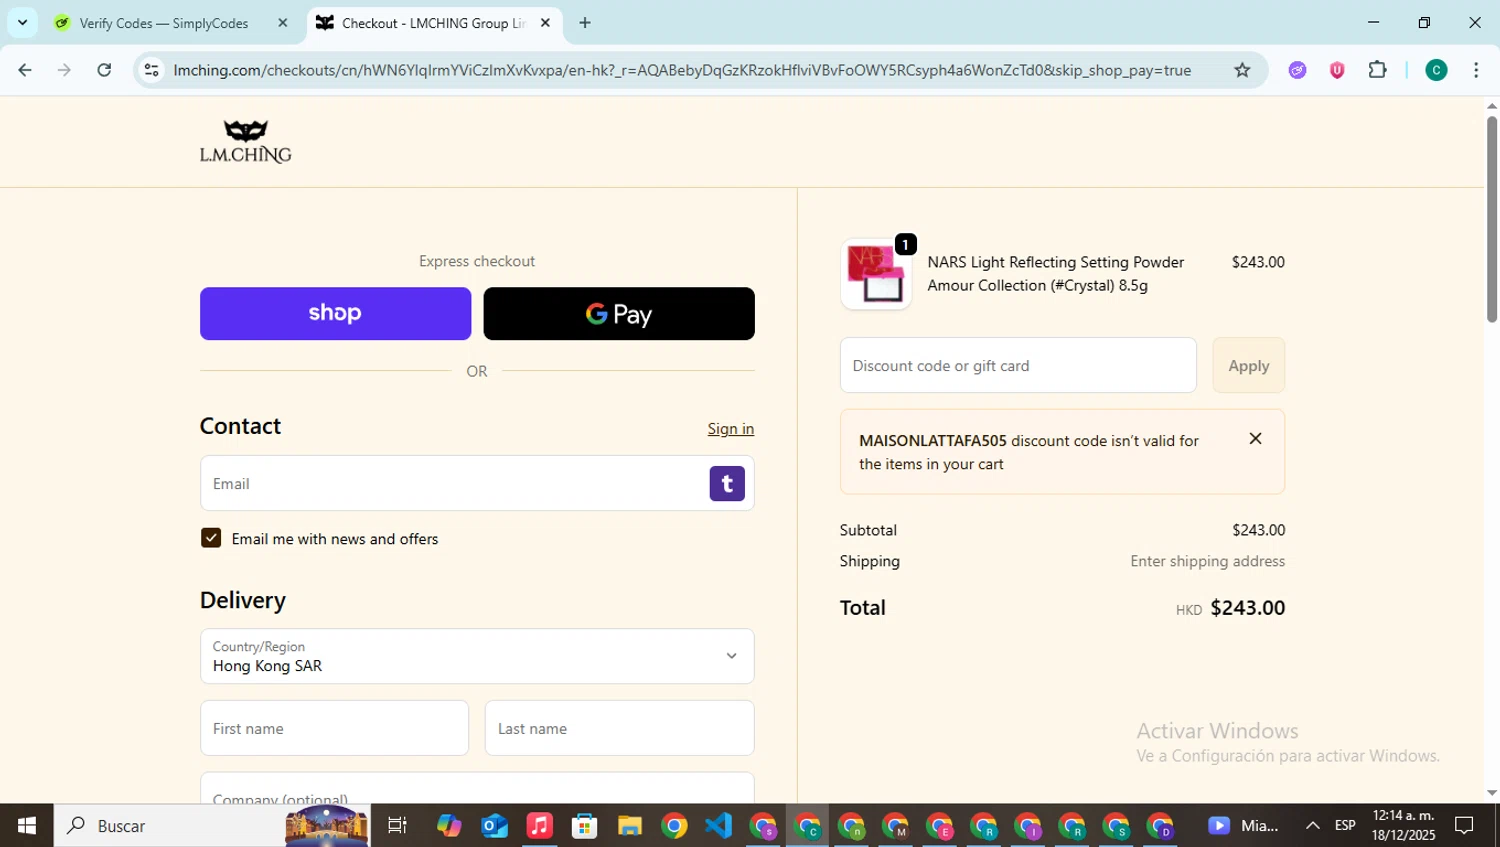
Task: Focus the Discount code or gift card field
Action: pyautogui.click(x=1018, y=365)
